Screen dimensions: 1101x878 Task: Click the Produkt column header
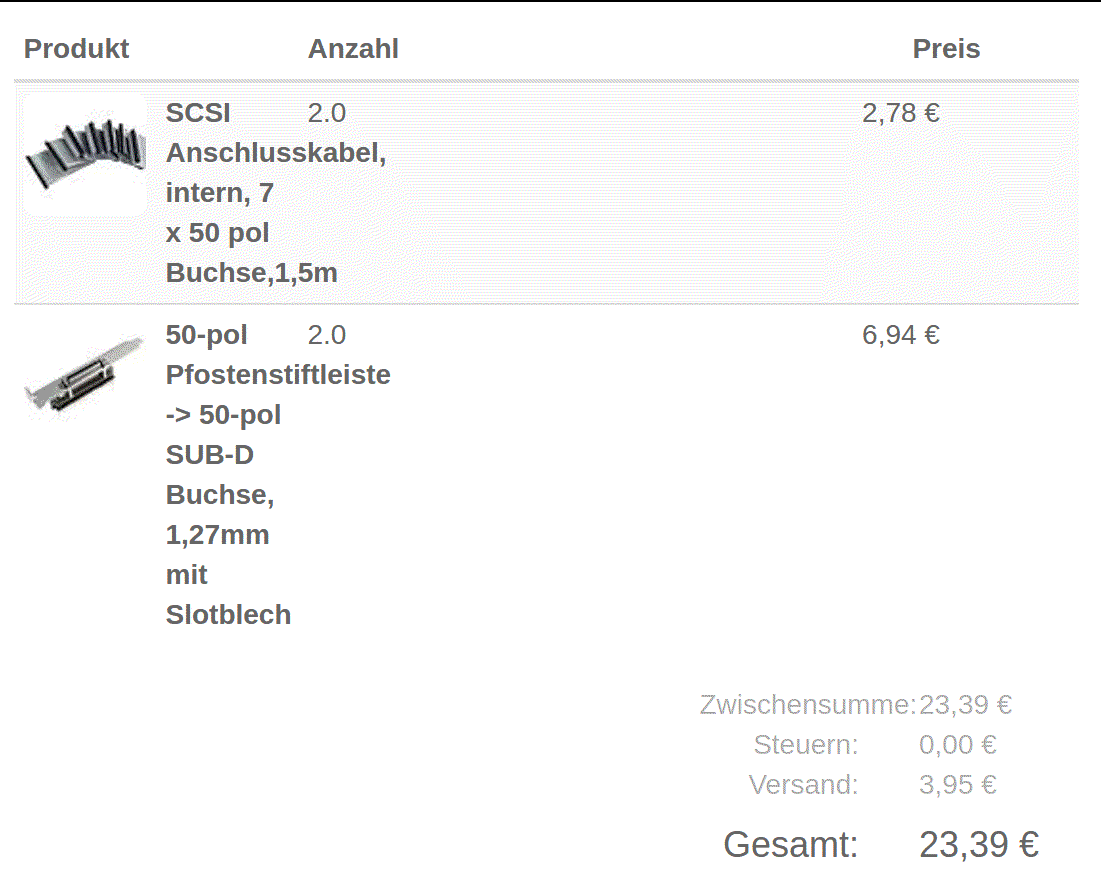click(x=77, y=48)
